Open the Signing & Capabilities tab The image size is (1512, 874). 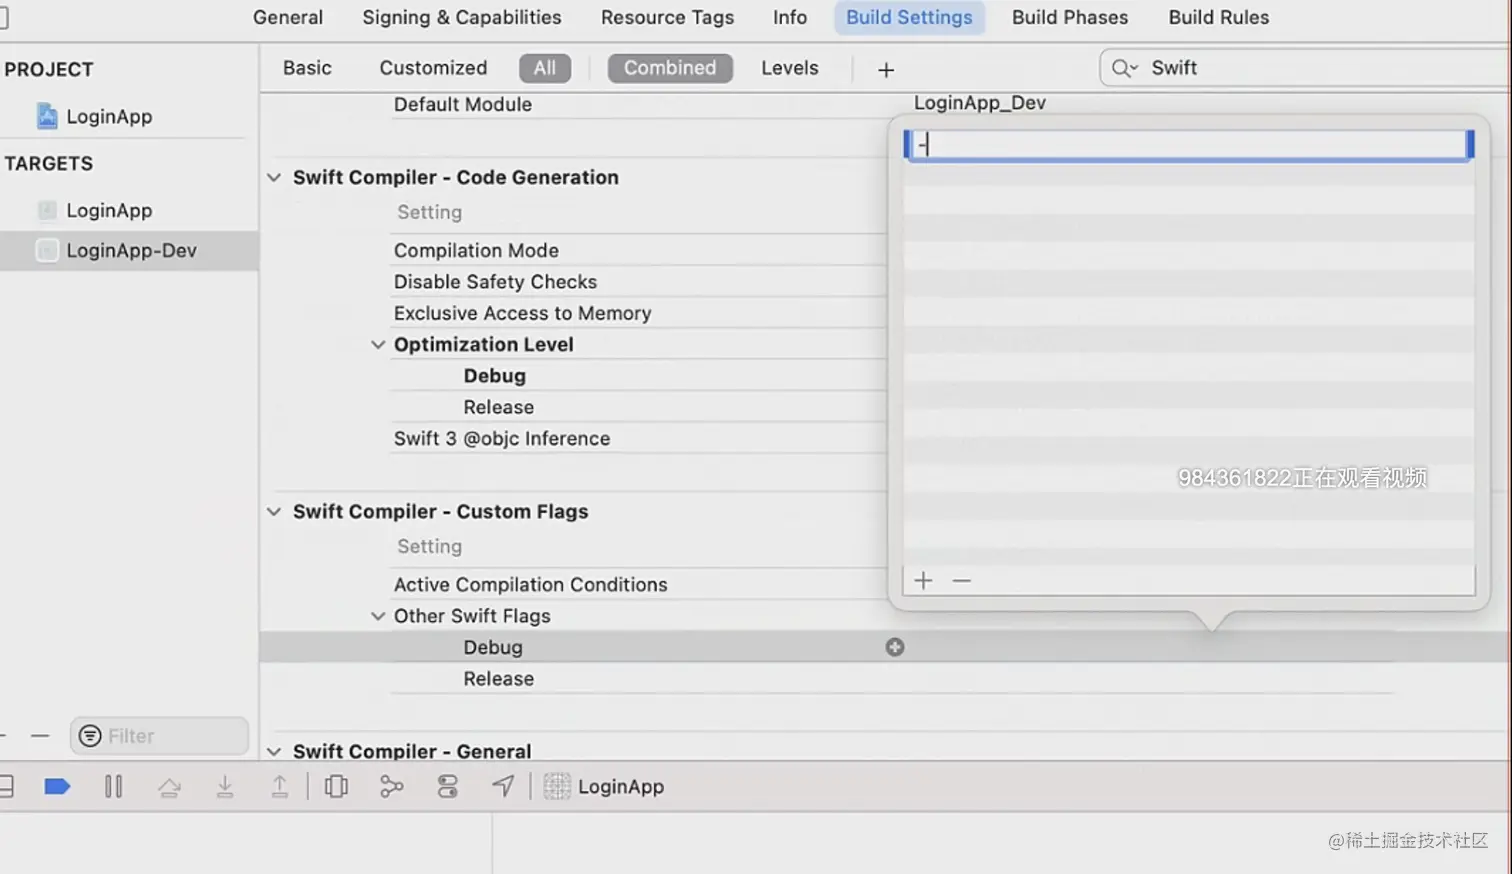pos(462,18)
